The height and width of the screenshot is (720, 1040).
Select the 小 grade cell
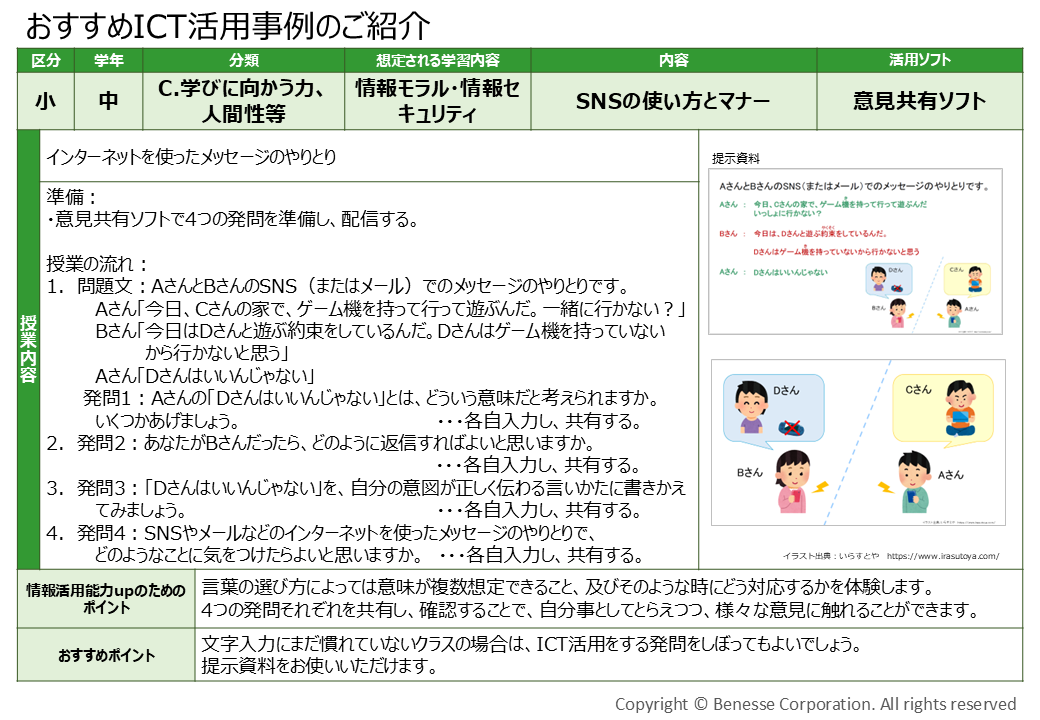click(44, 101)
